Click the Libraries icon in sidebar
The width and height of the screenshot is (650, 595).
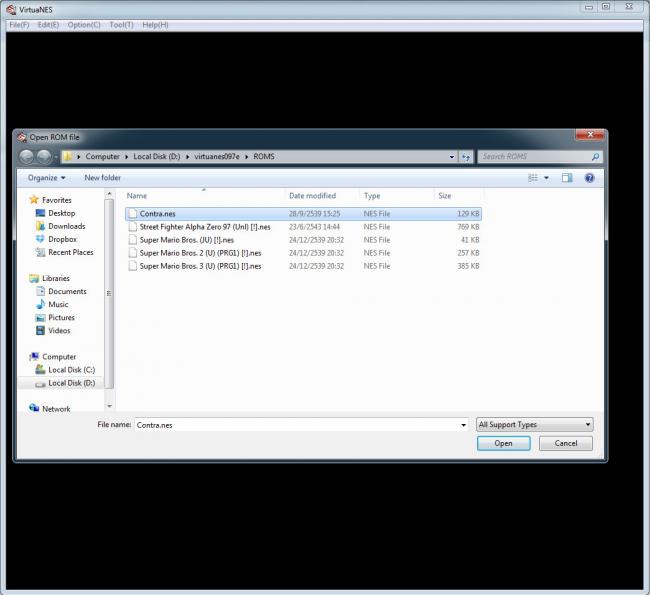tap(34, 278)
